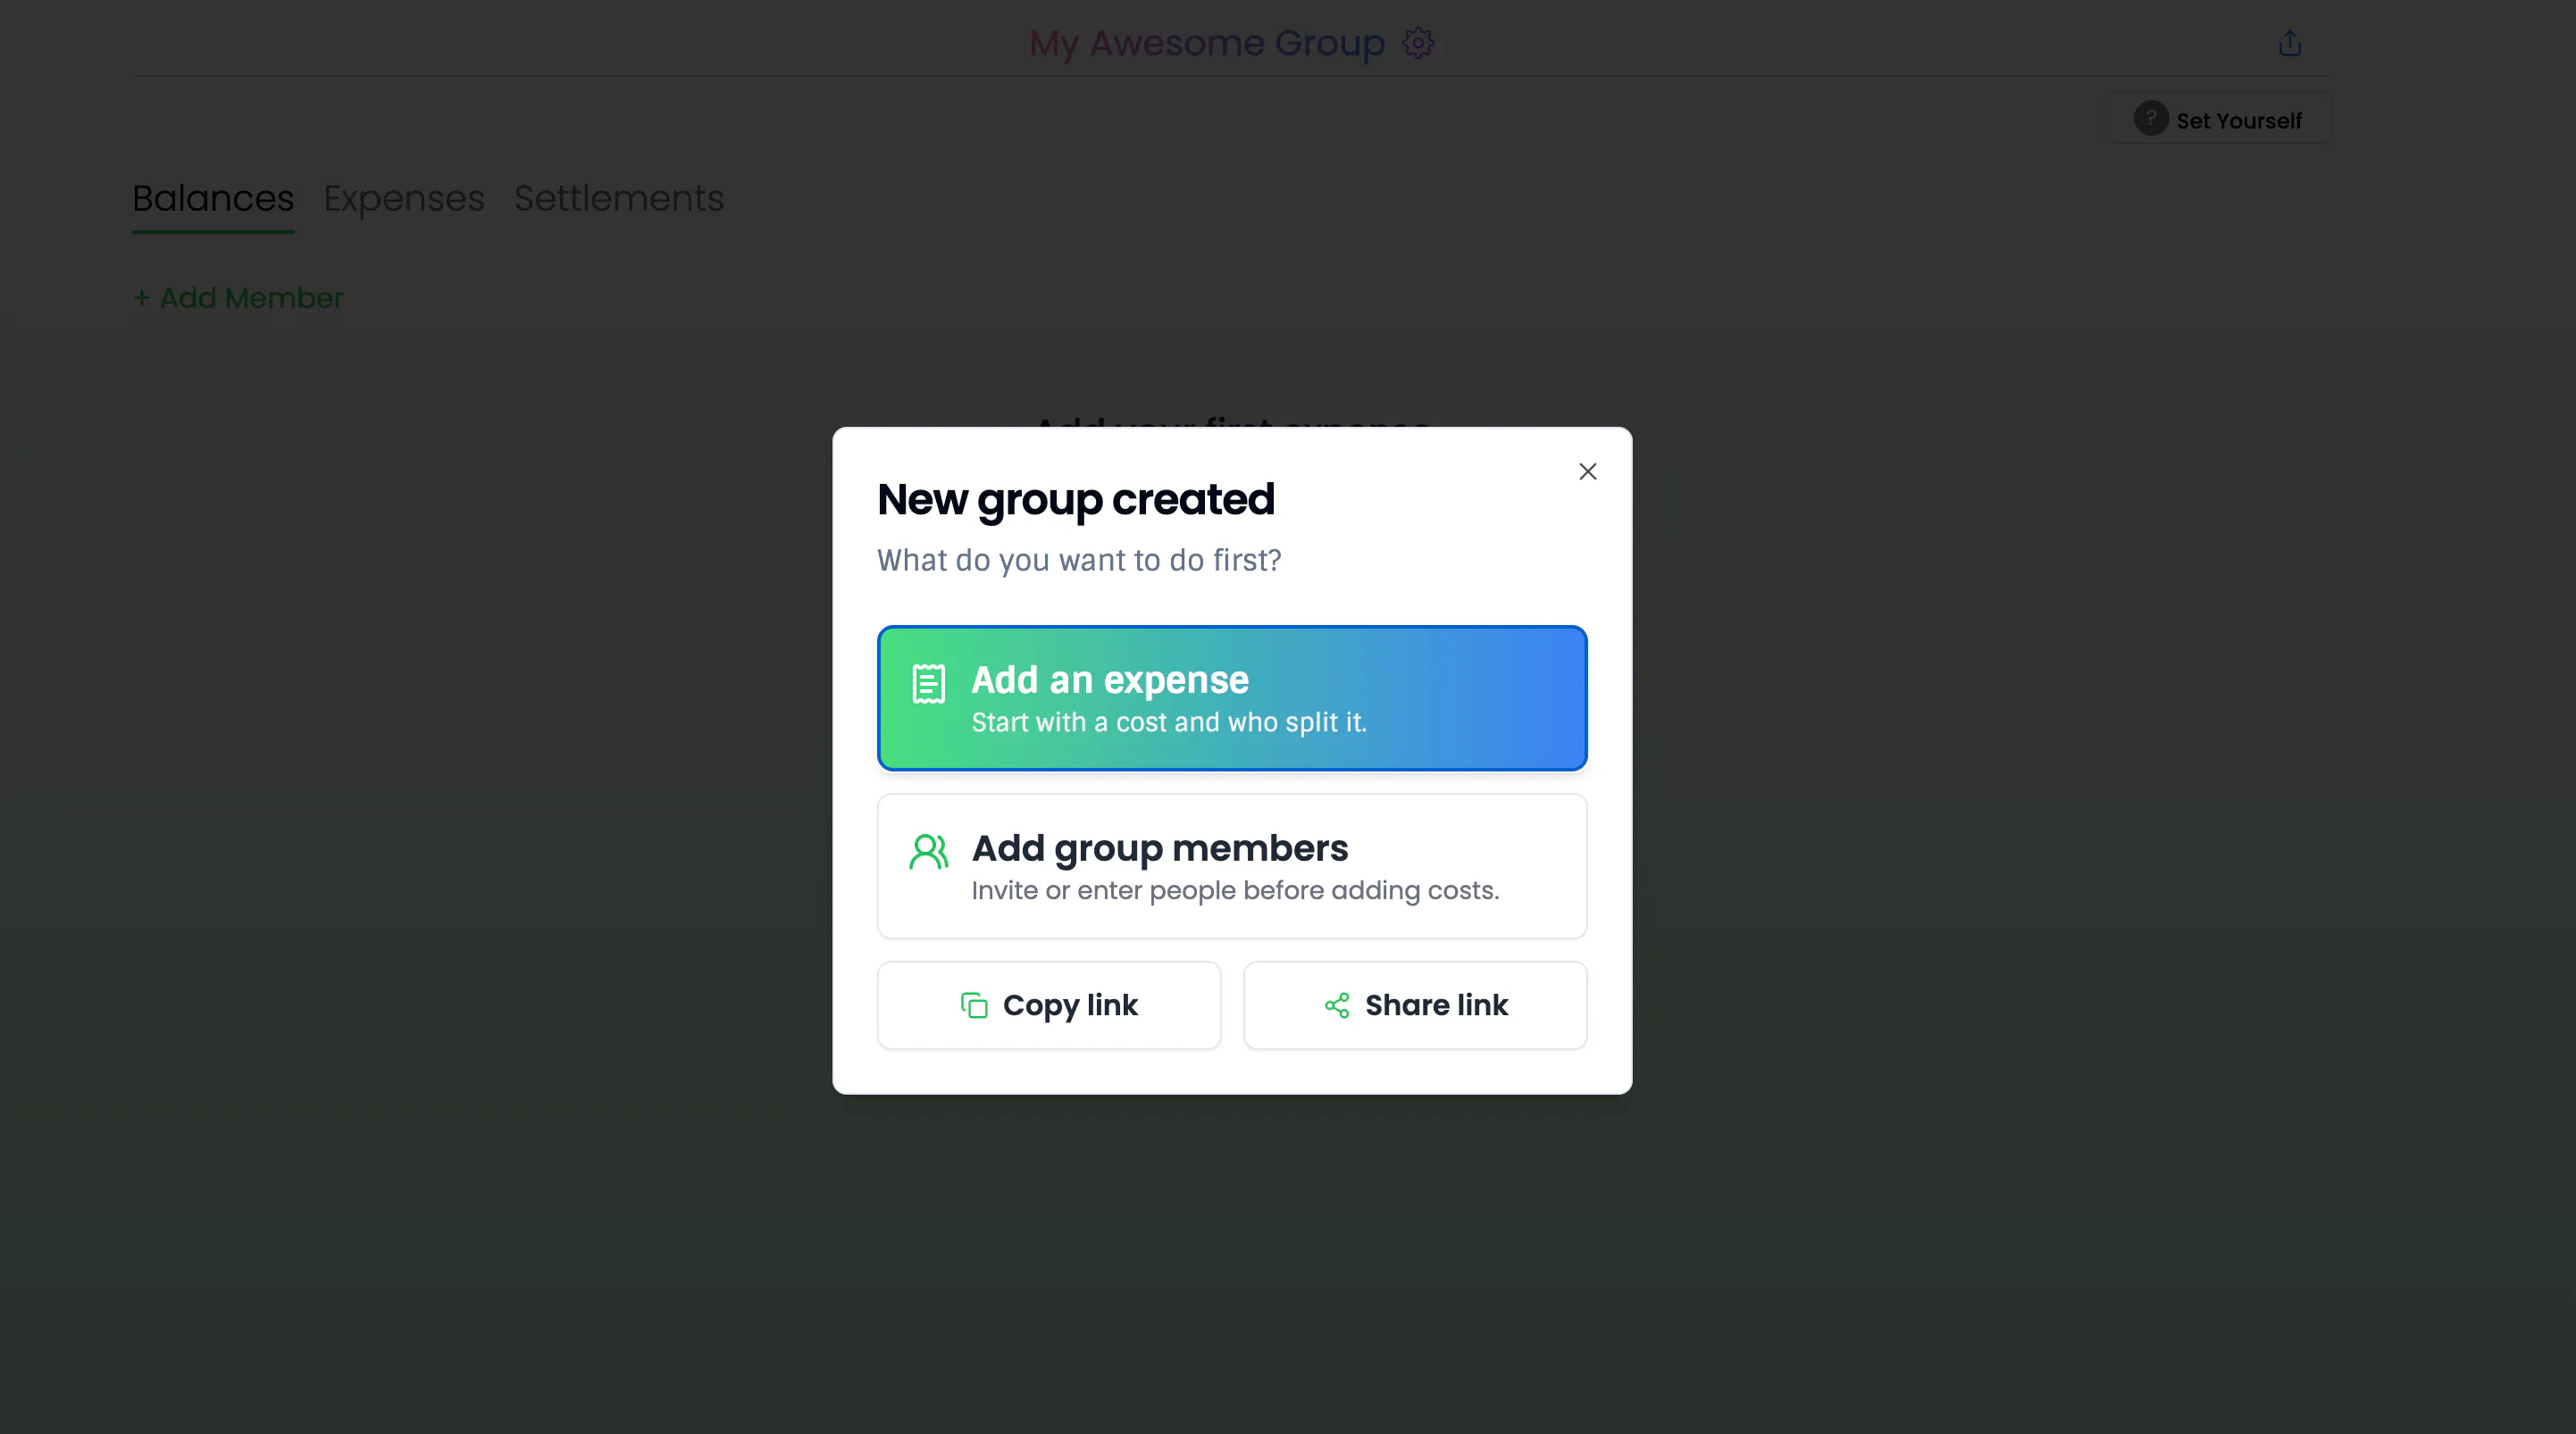The height and width of the screenshot is (1434, 2576).
Task: Click the share/export icon at top right
Action: pyautogui.click(x=2290, y=43)
